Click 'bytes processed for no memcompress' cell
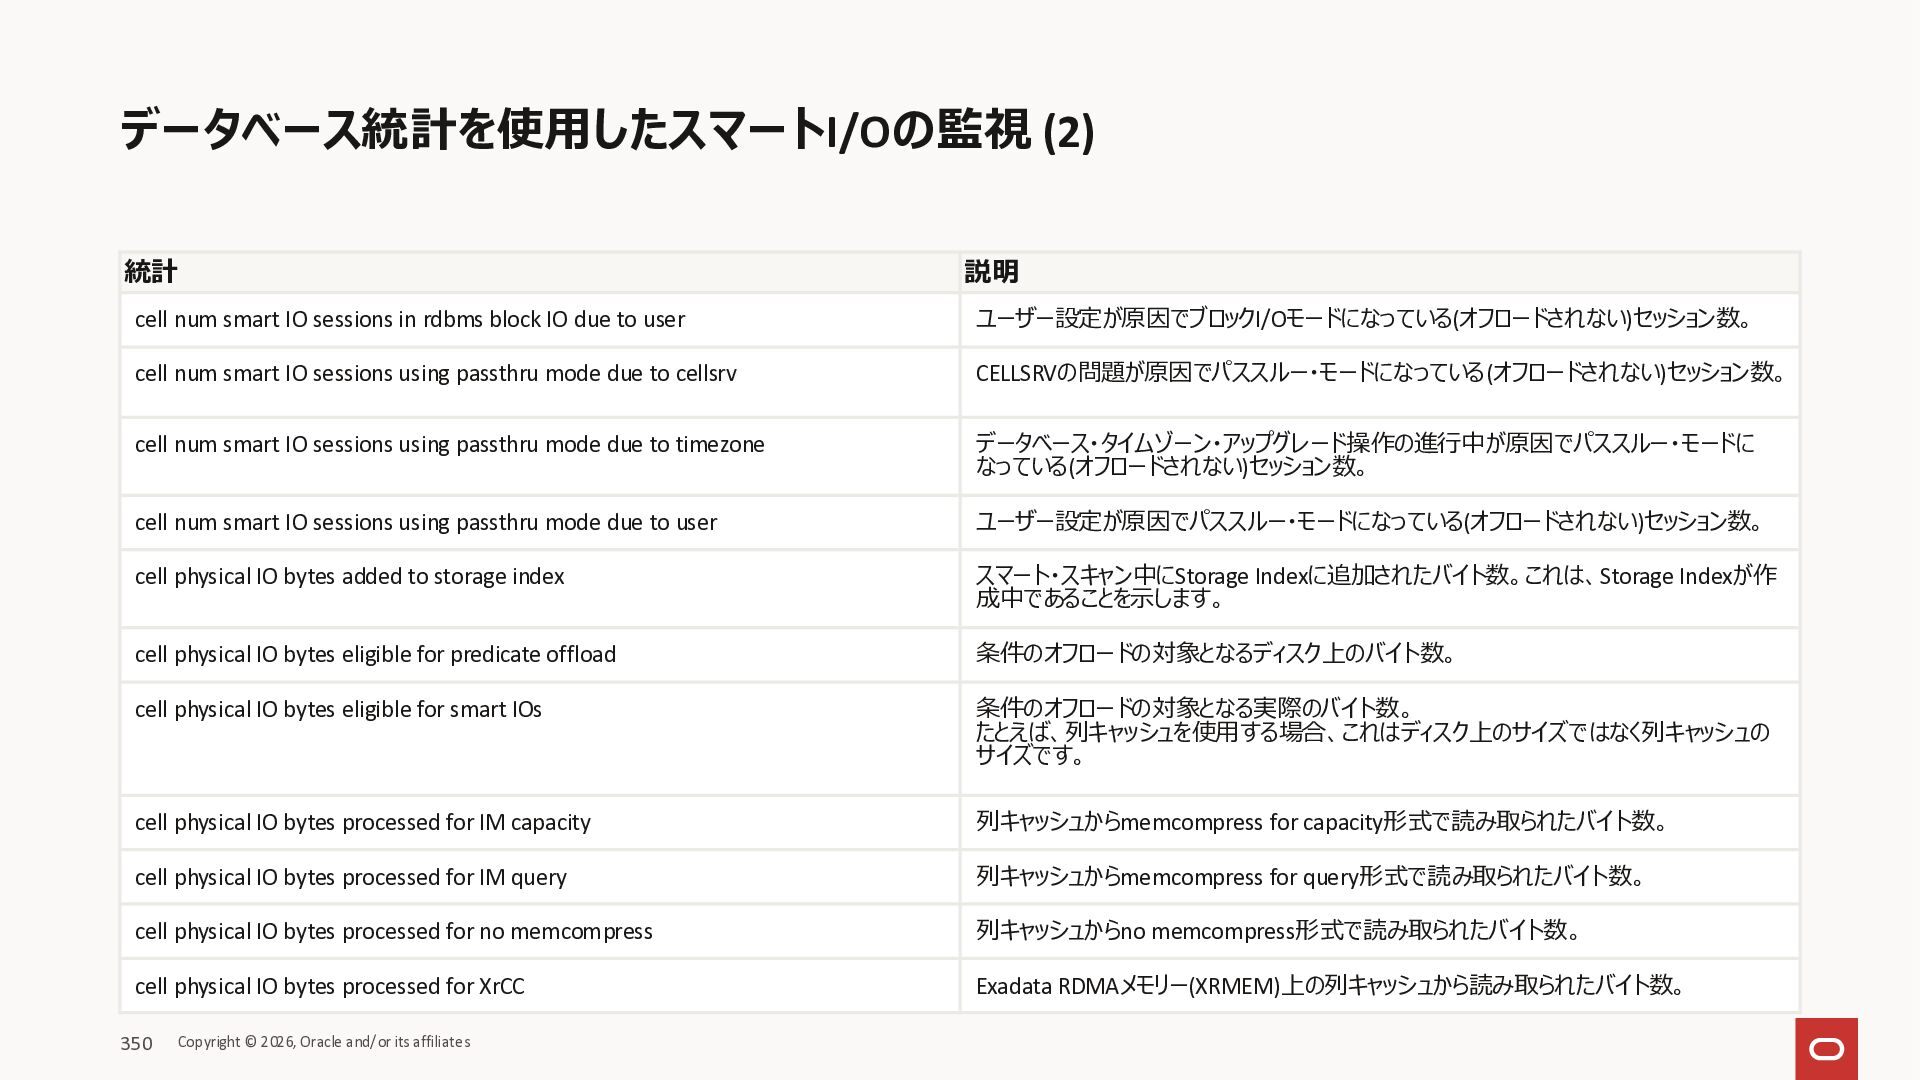Screen dimensions: 1920x1080 click(x=394, y=932)
